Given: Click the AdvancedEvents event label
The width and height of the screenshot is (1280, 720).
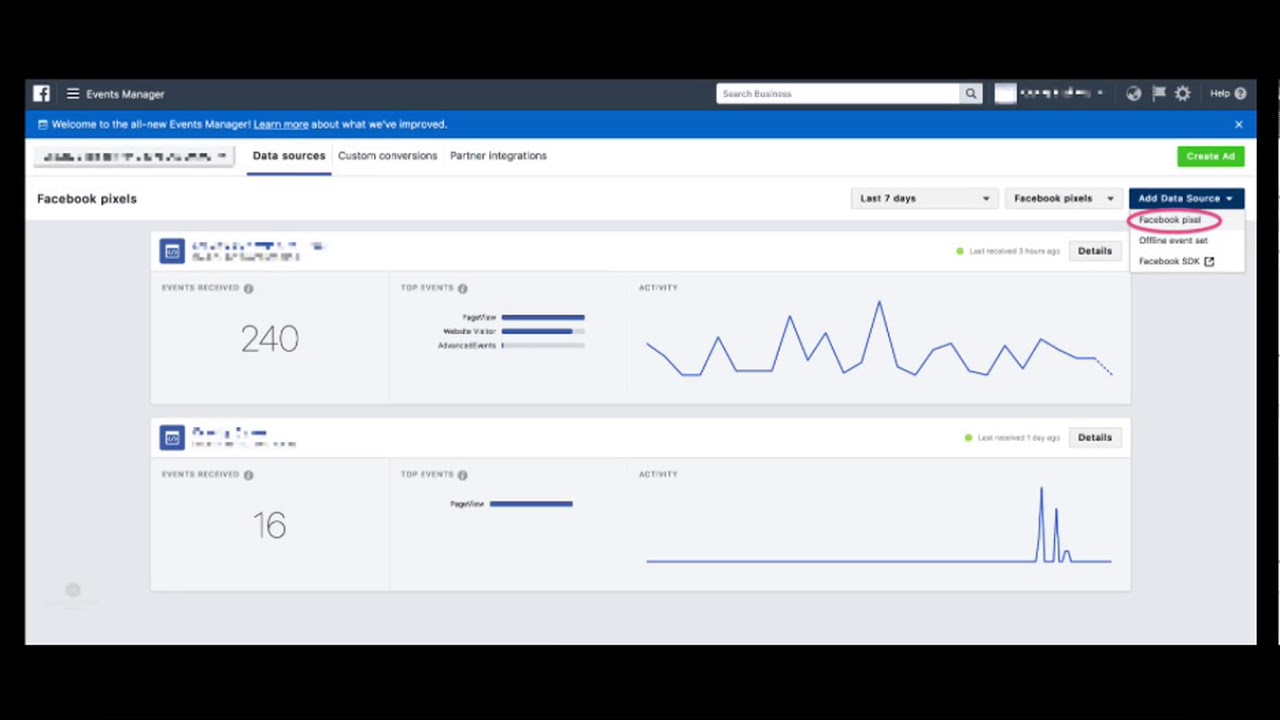Looking at the screenshot, I should click(x=467, y=345).
